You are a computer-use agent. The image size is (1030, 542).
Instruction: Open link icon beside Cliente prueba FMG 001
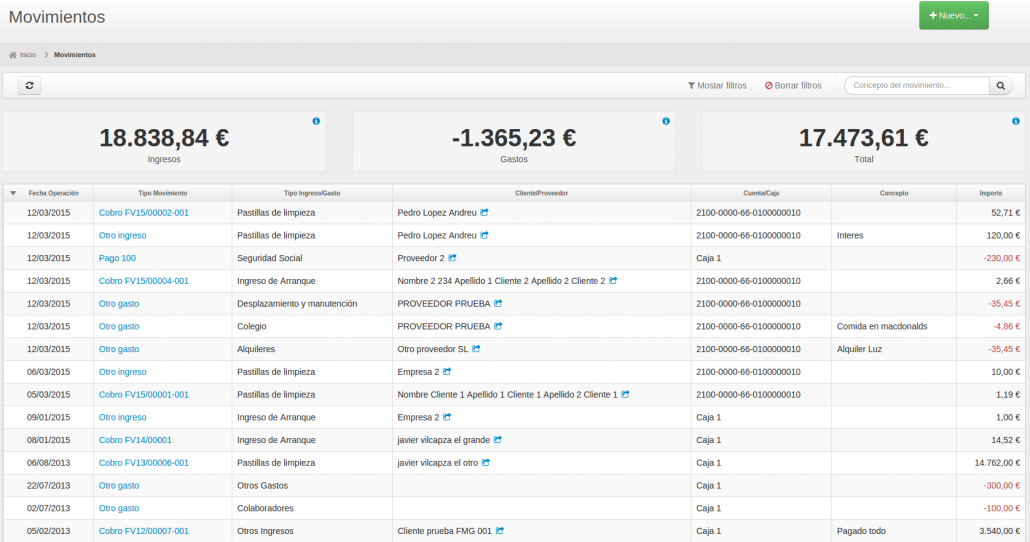[x=500, y=531]
